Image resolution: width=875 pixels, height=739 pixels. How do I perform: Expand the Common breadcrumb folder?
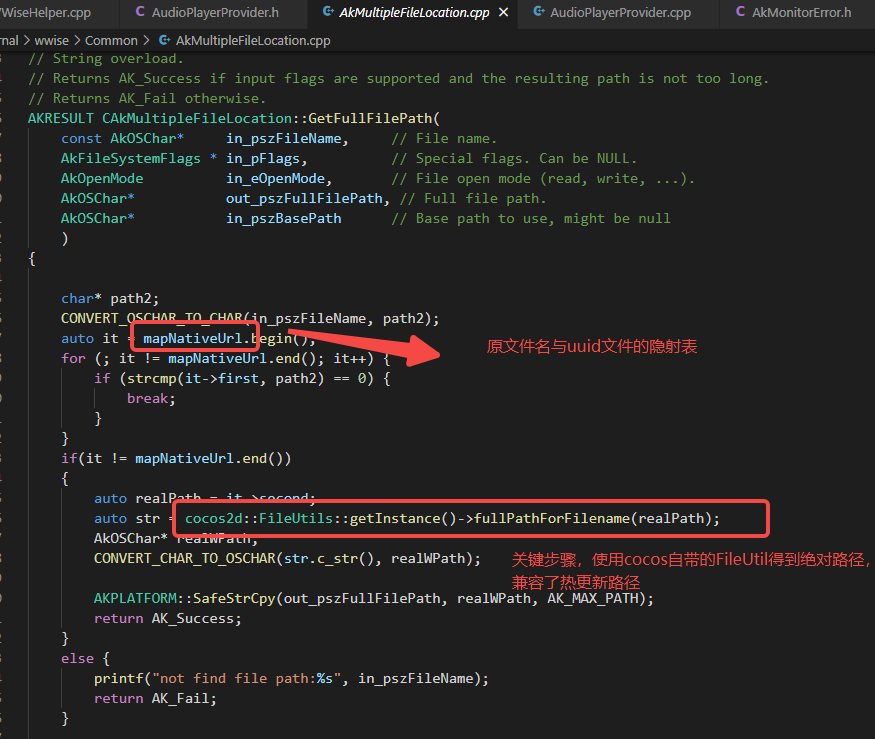point(111,41)
